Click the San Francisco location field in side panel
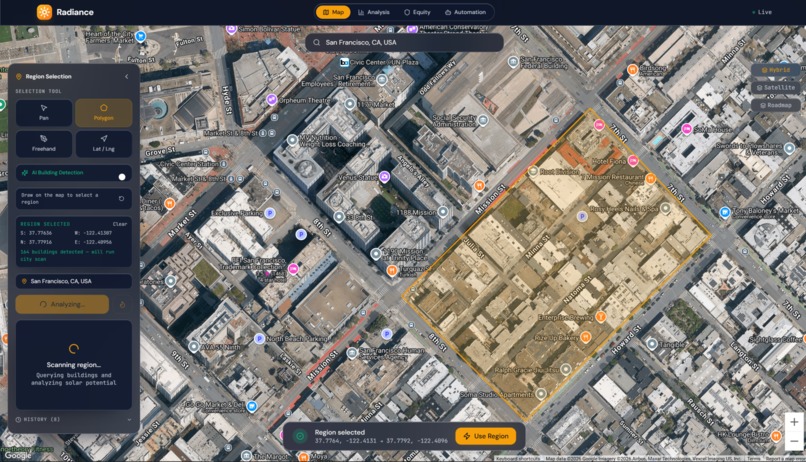Screen dimensions: 806x462 [x=74, y=281]
